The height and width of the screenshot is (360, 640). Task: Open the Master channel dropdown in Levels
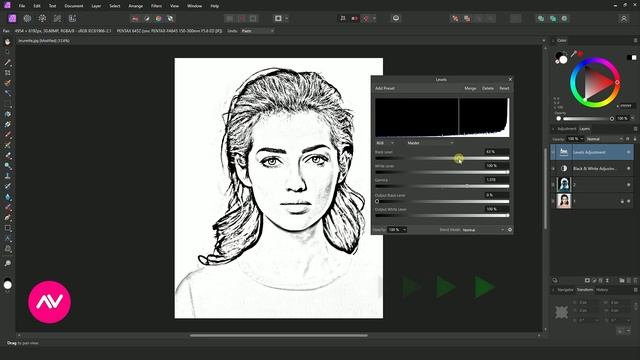pos(430,143)
